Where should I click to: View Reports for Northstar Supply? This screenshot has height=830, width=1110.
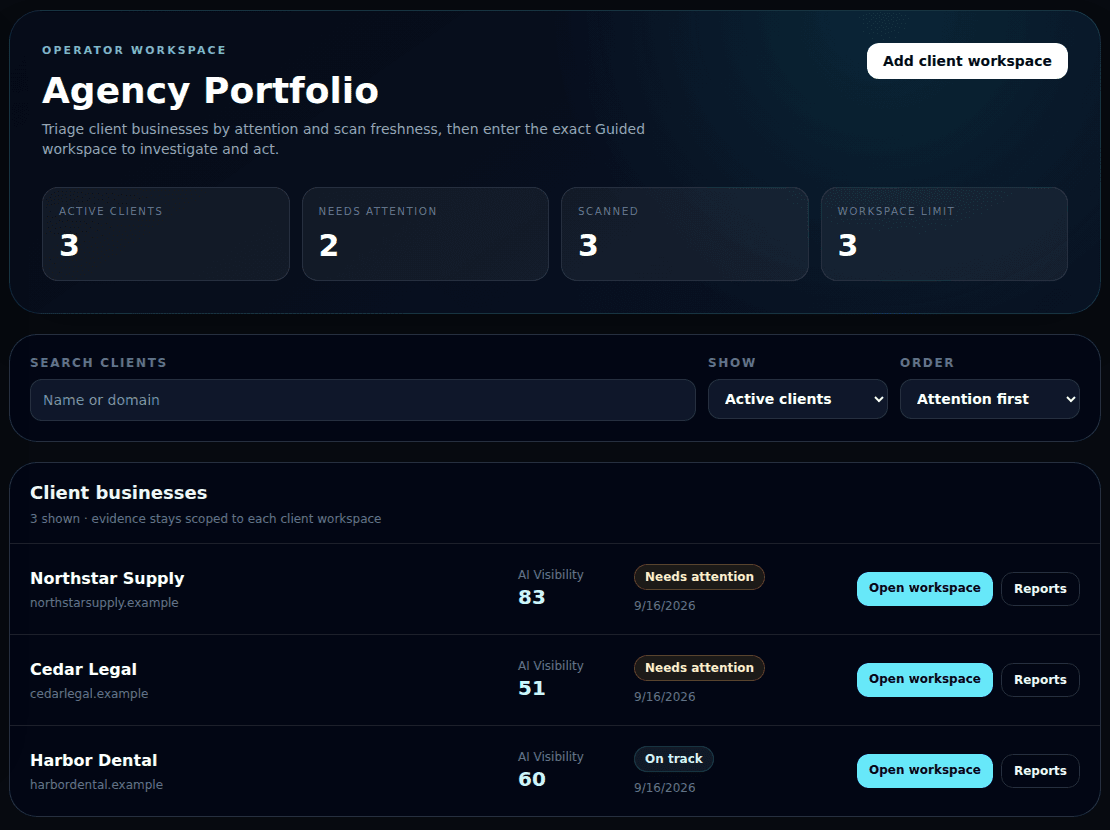(1040, 589)
